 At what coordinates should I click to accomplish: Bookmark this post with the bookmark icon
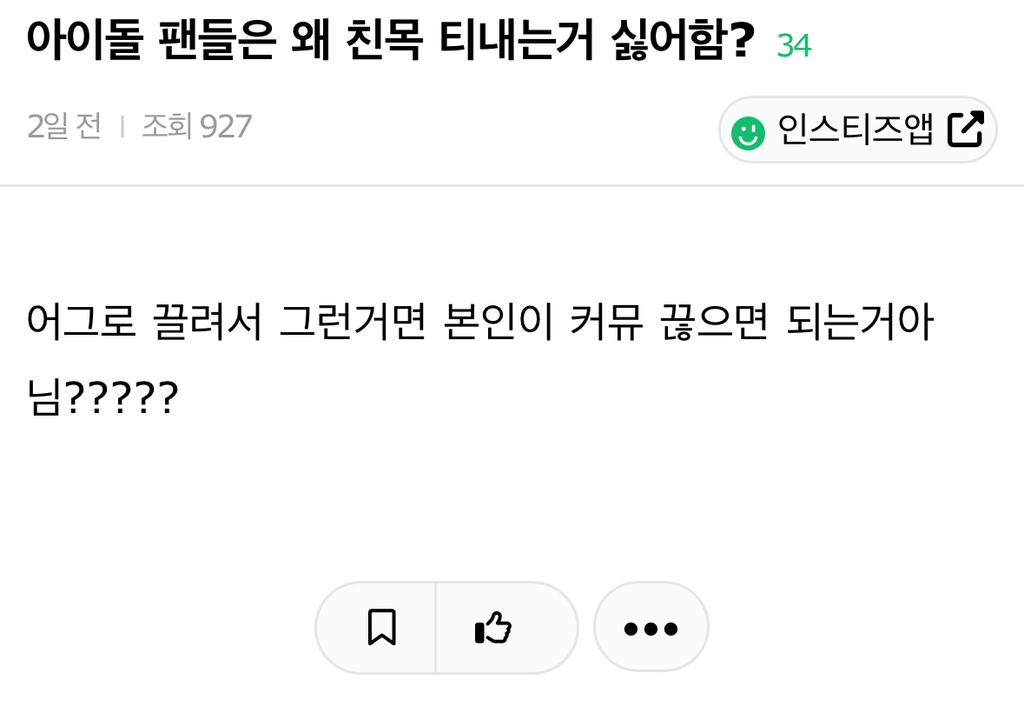[381, 628]
